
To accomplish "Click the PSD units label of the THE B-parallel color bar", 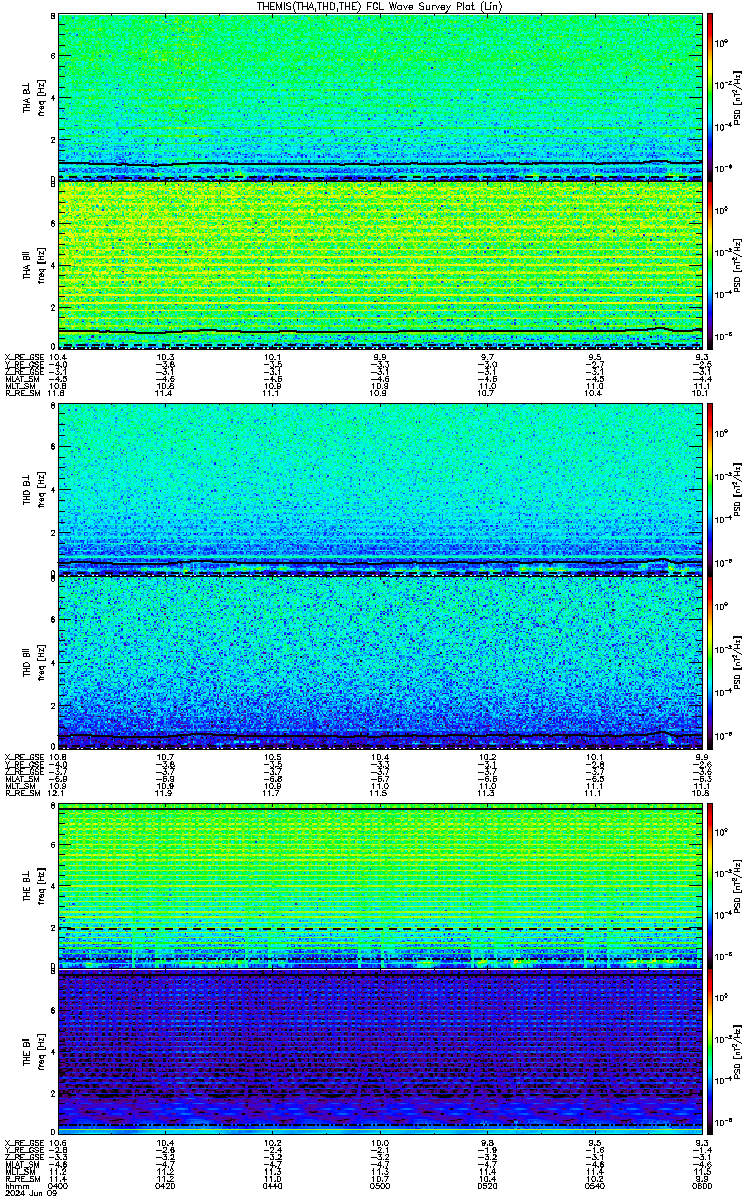I will coord(738,1051).
